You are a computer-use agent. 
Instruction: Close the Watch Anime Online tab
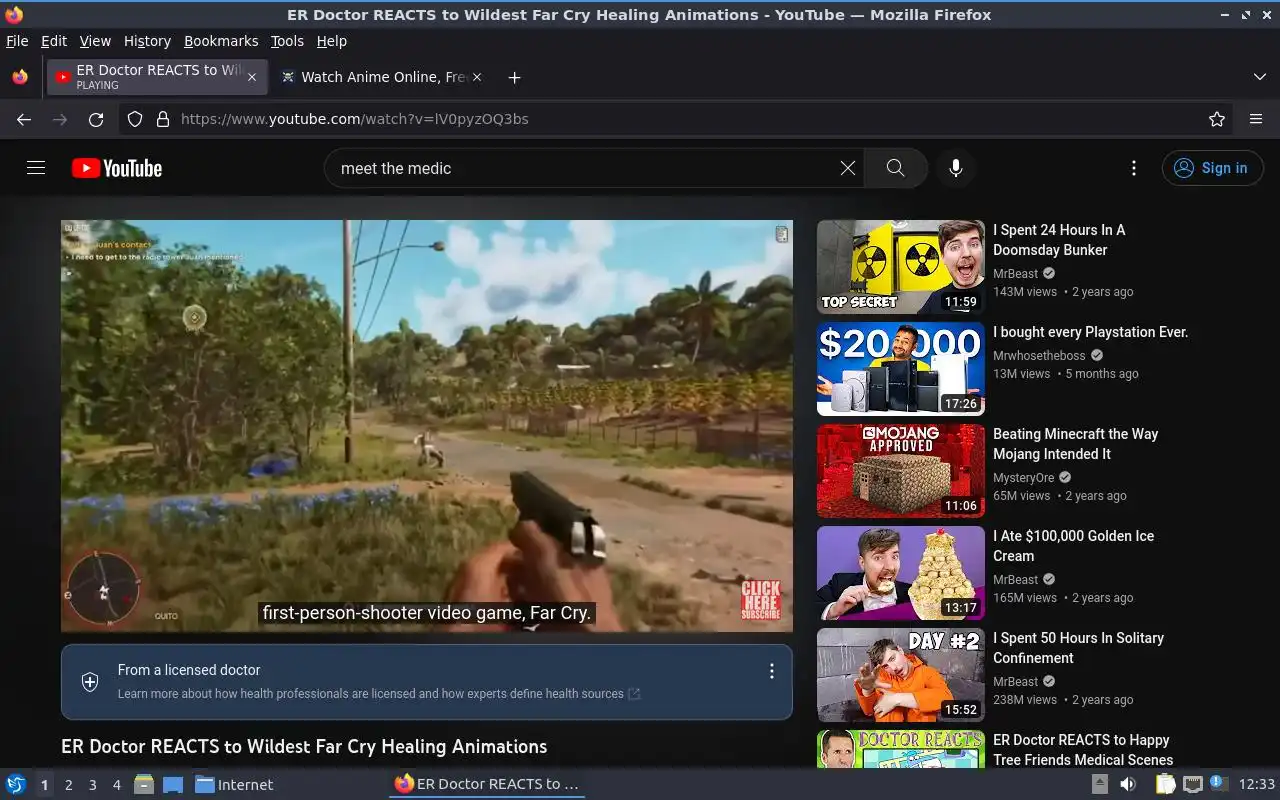(477, 77)
